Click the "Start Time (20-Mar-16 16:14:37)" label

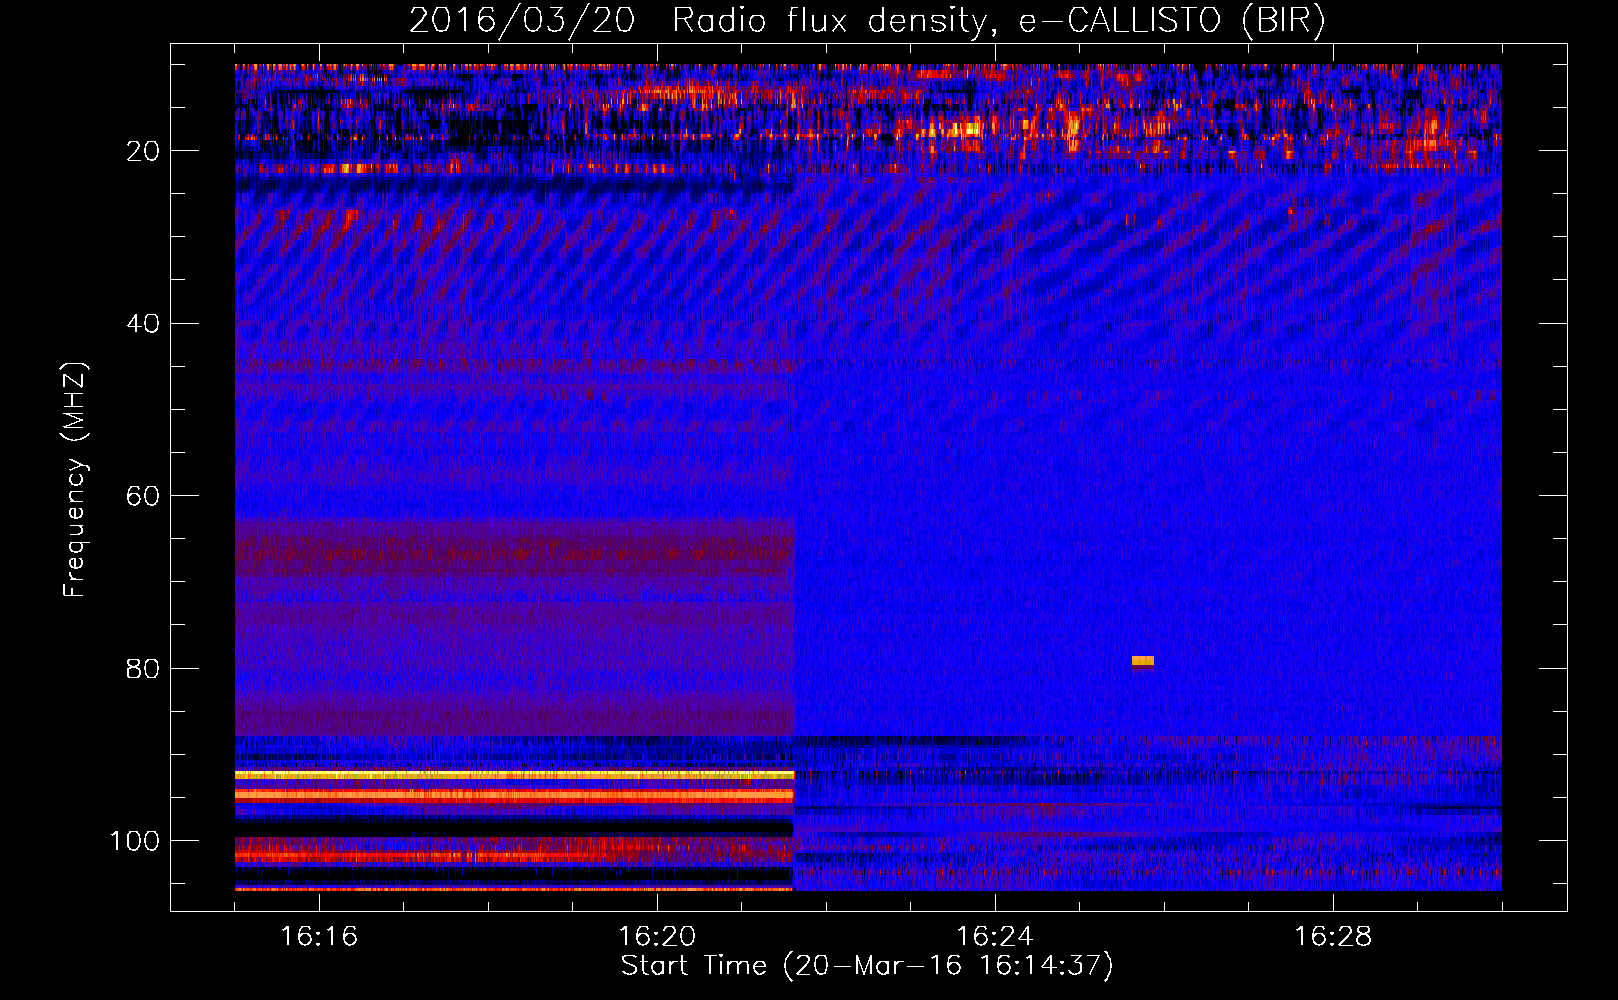click(x=866, y=966)
